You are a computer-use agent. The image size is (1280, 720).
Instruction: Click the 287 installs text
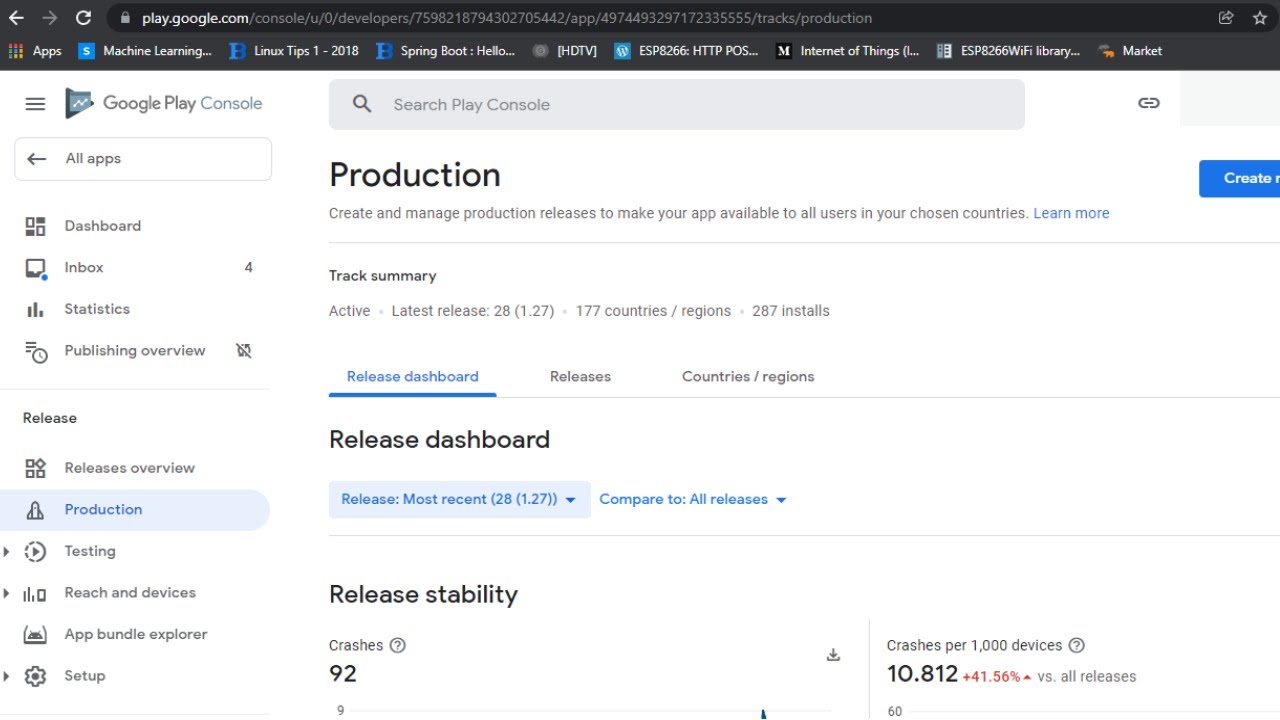click(x=791, y=311)
